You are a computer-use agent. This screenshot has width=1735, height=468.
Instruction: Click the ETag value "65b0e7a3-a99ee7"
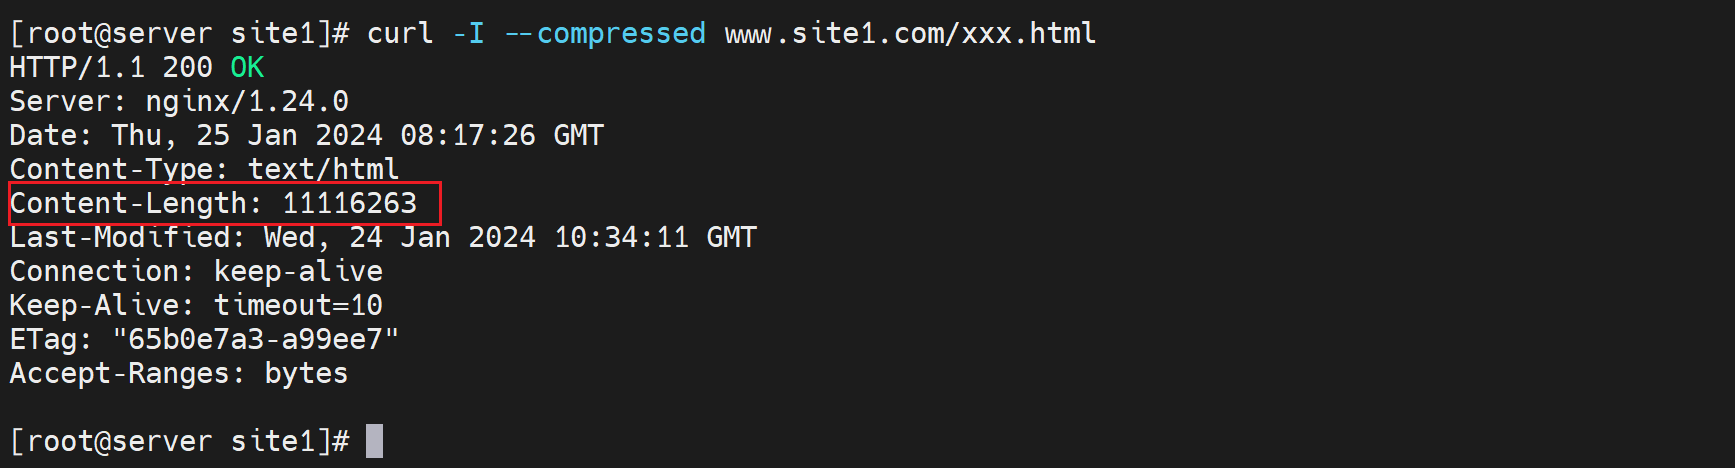(x=255, y=339)
